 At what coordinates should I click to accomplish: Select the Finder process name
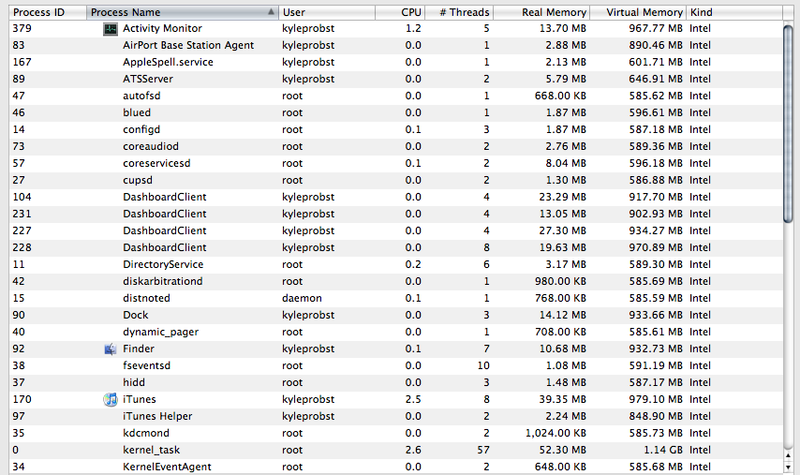[138, 349]
